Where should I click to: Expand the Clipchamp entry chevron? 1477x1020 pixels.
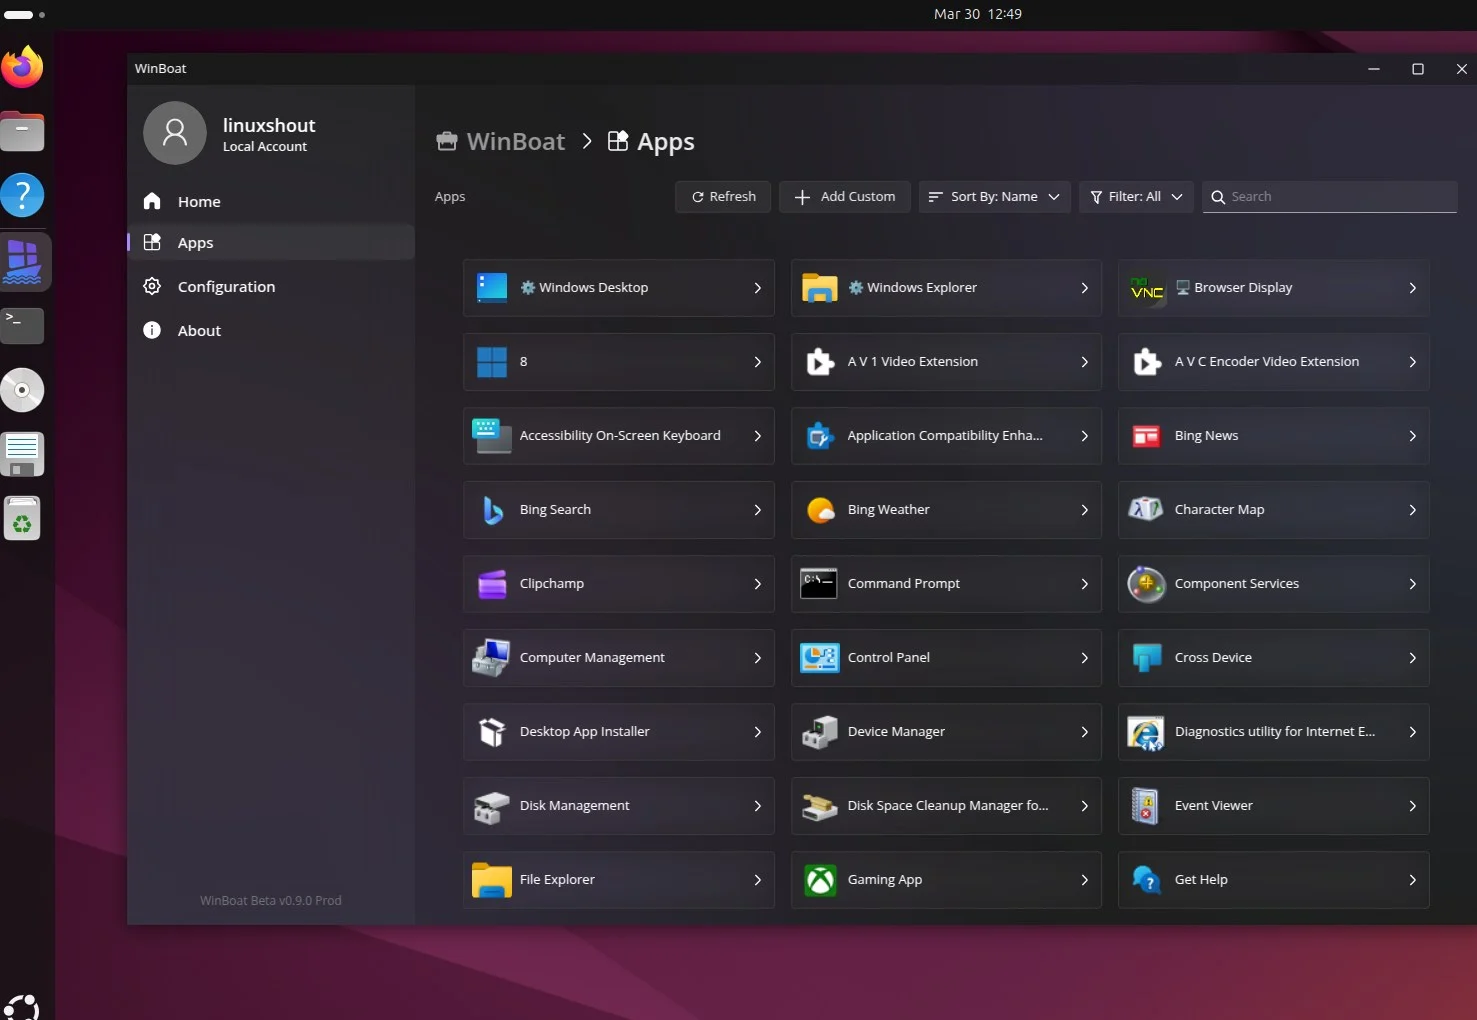(x=757, y=584)
